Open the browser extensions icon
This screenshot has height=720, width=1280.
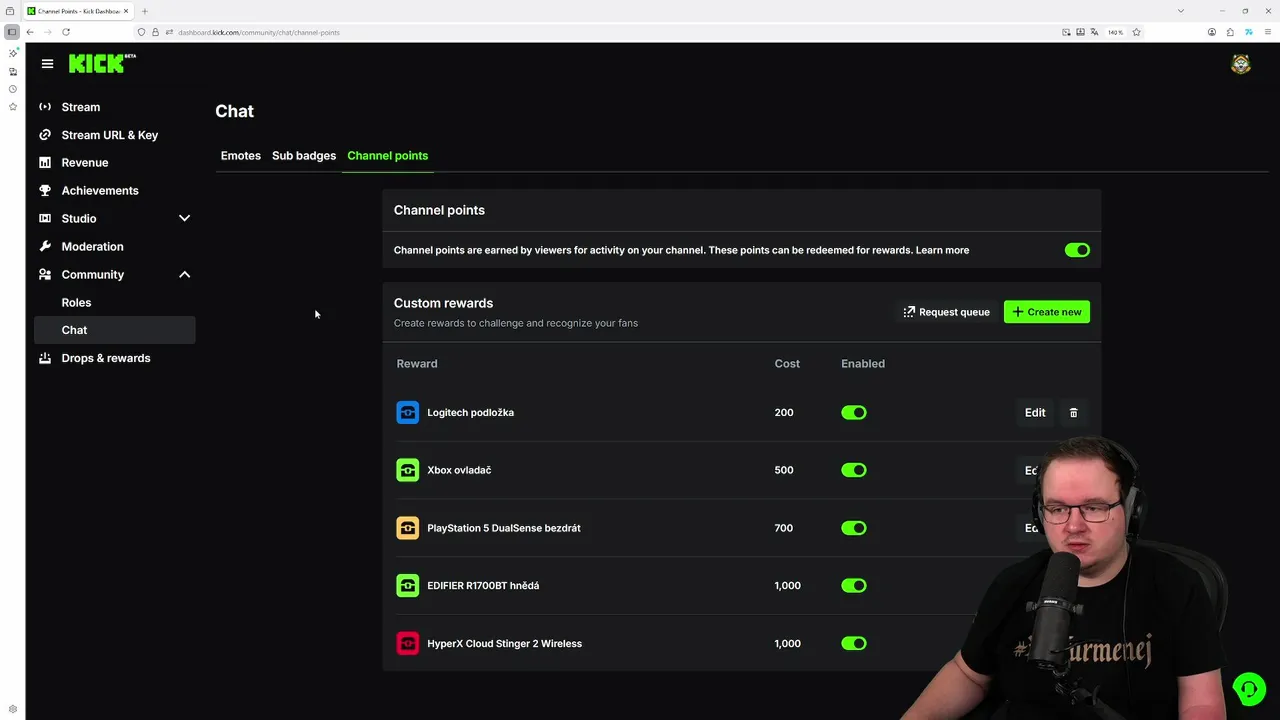pyautogui.click(x=1230, y=32)
